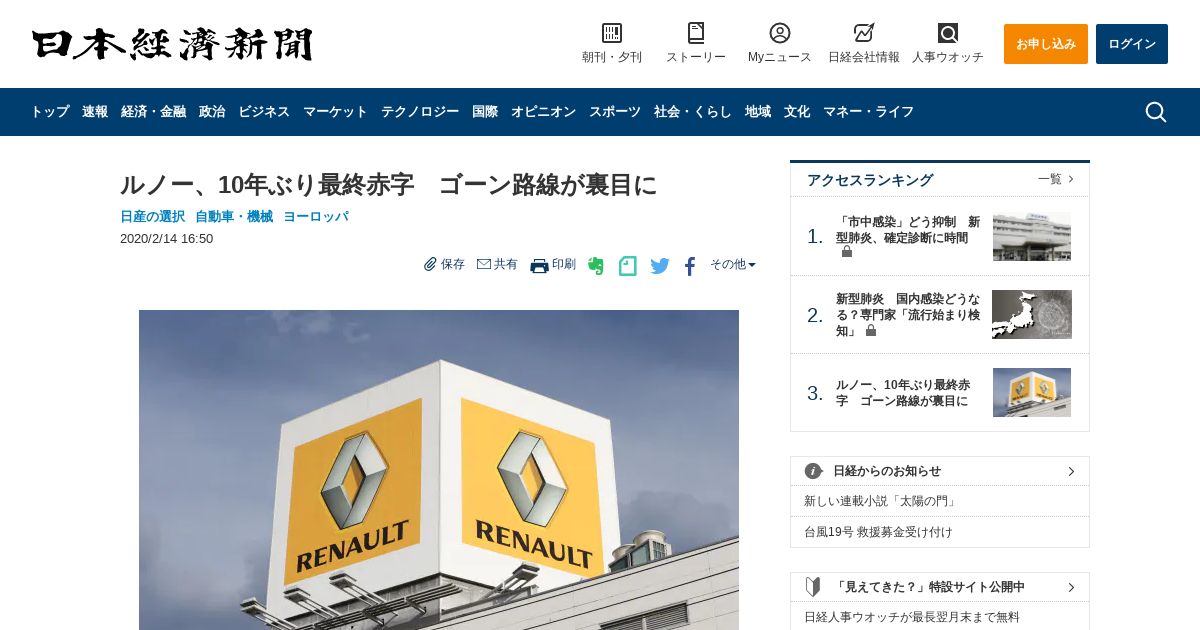Image resolution: width=1200 pixels, height=630 pixels.
Task: Open the 日産の選択 topic link
Action: (152, 216)
